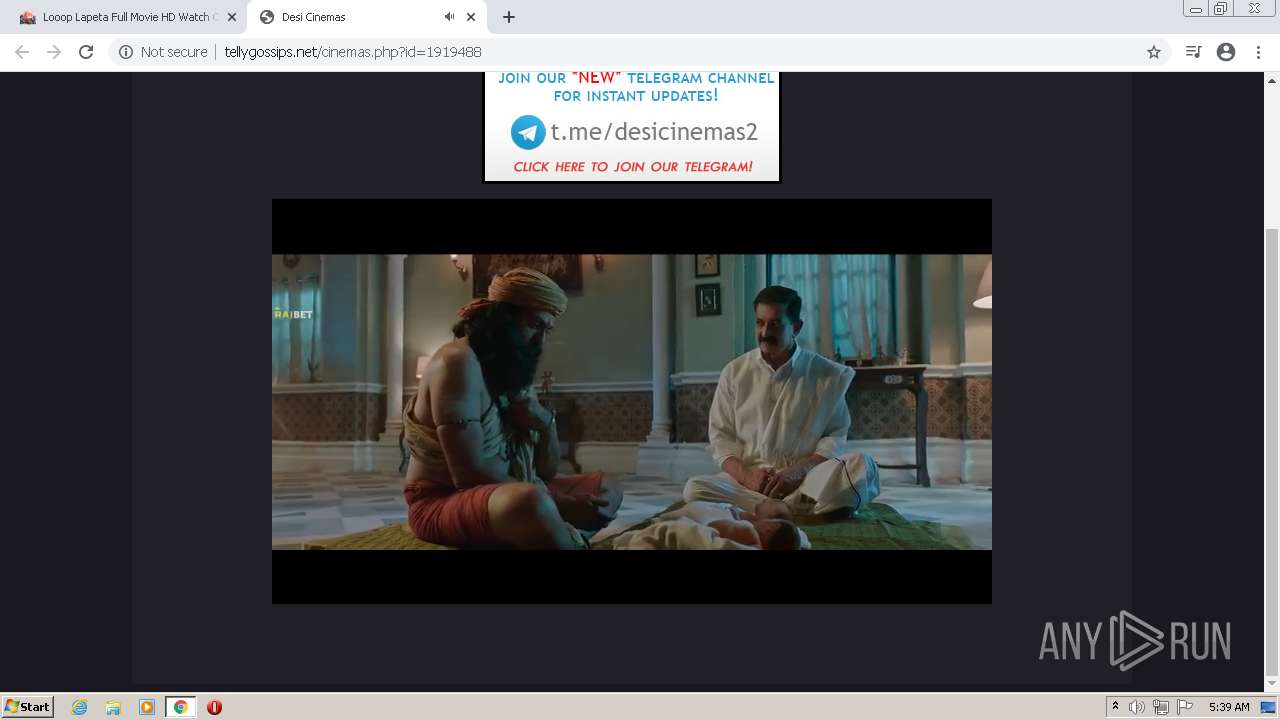Close the Looop Lapeta tab
This screenshot has width=1280, height=720.
(231, 17)
